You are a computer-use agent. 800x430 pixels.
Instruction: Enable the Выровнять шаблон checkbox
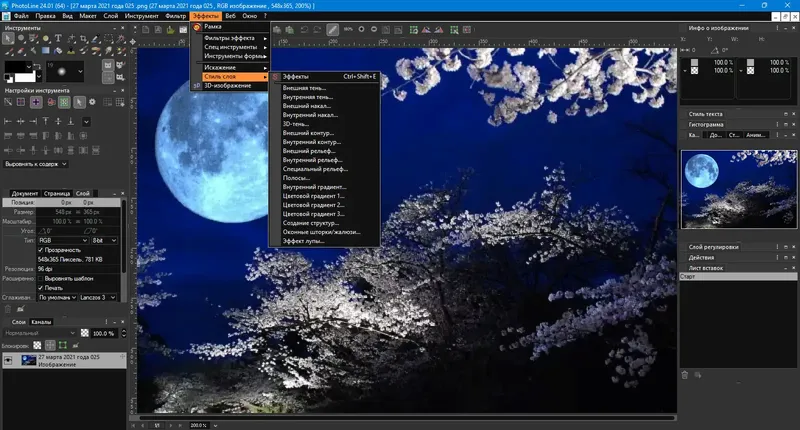click(40, 279)
